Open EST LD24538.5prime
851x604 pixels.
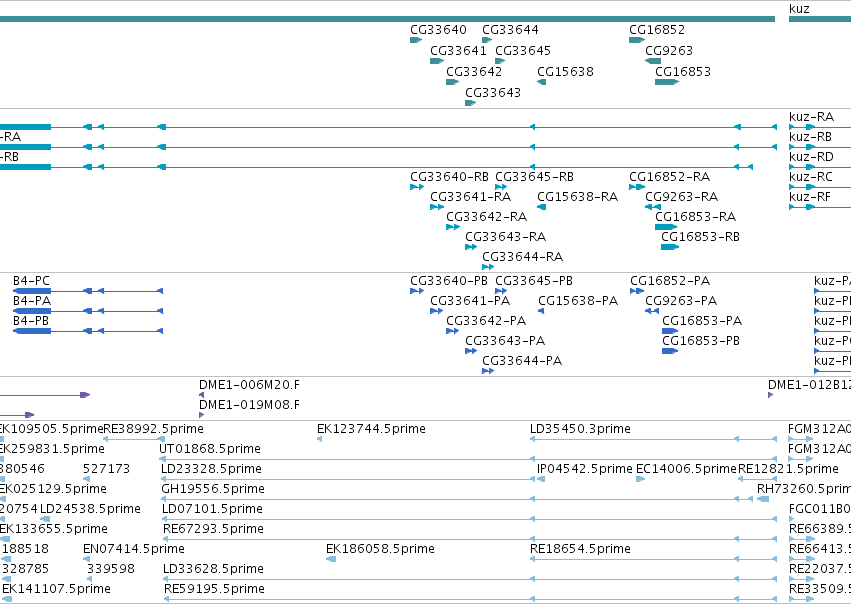[x=90, y=509]
